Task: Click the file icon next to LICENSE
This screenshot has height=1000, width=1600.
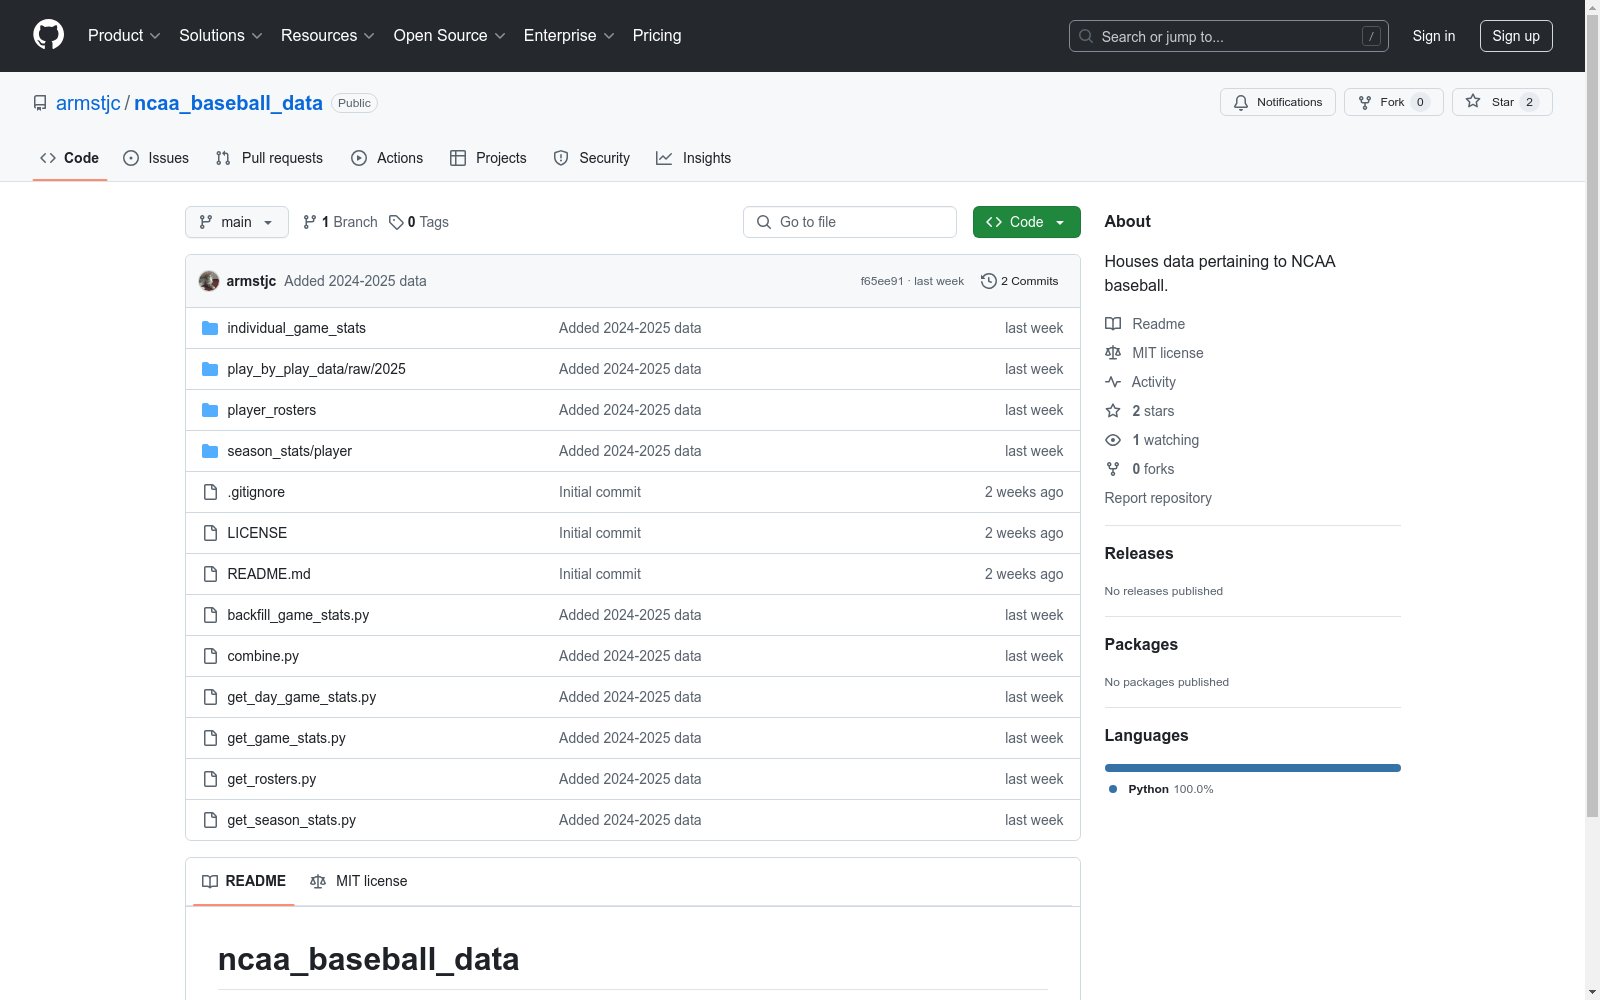Action: point(210,533)
